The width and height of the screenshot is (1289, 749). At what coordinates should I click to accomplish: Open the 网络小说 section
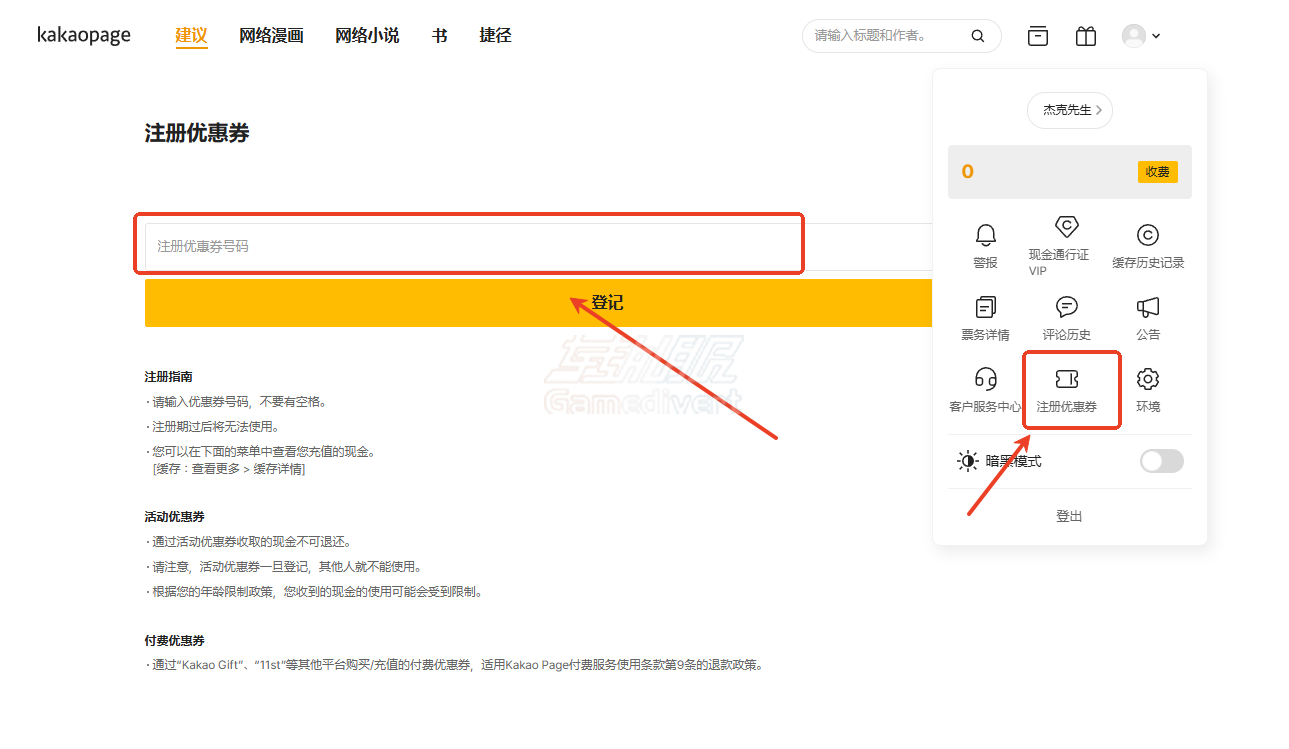(367, 35)
